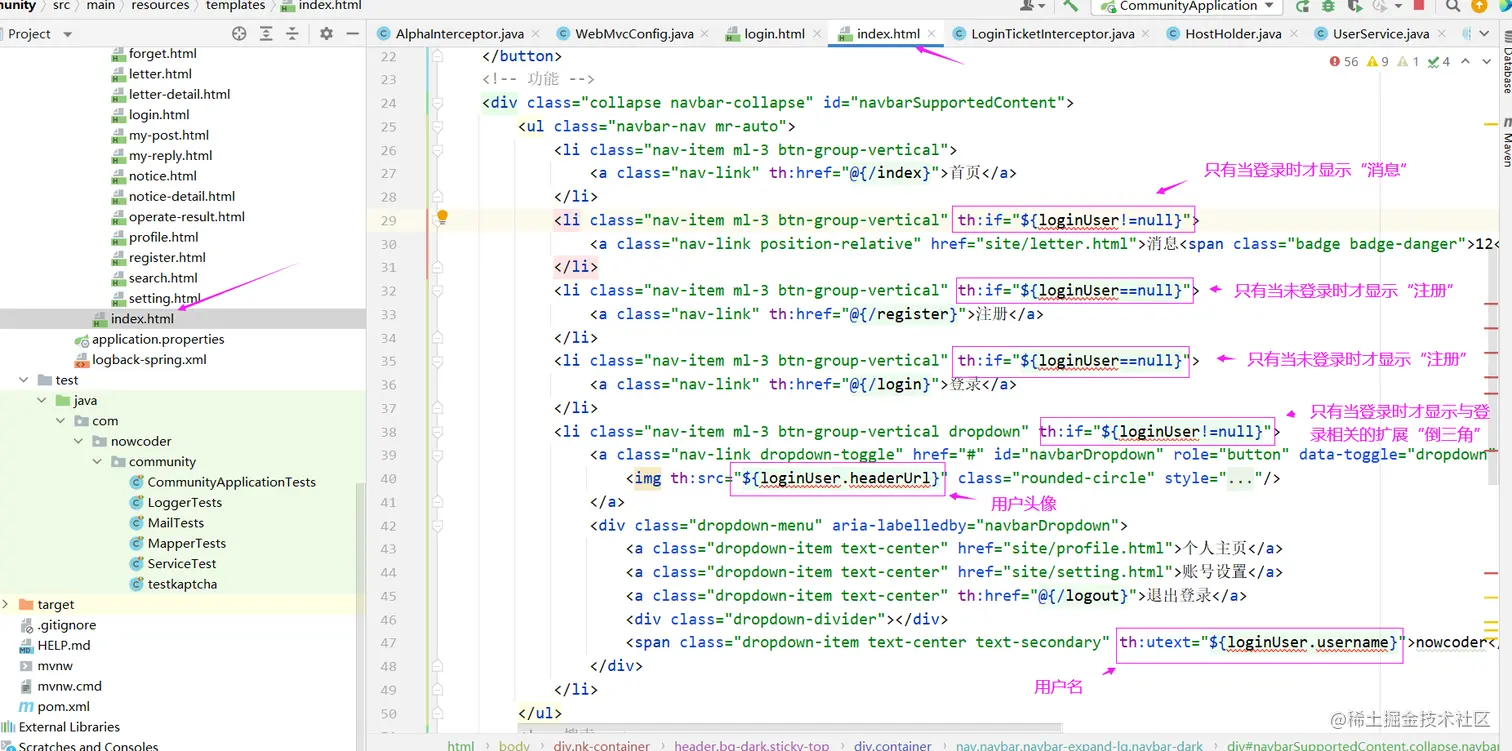Screen dimensions: 1512x751
Task: Click the Debug bug icon
Action: [1326, 5]
